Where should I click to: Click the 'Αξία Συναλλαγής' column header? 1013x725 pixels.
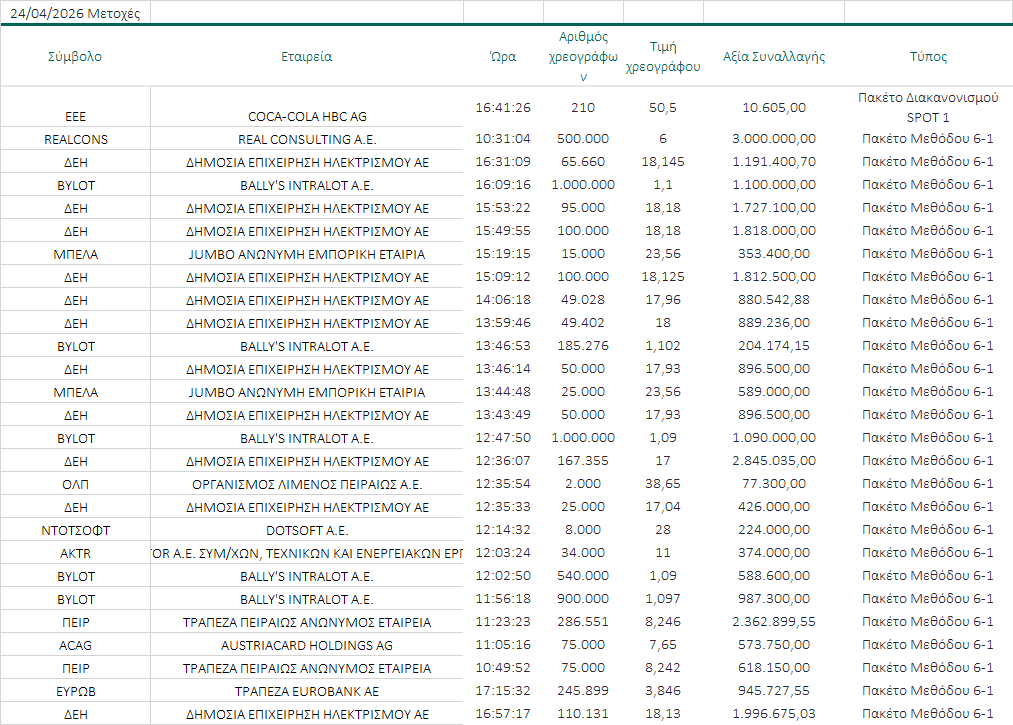(774, 57)
